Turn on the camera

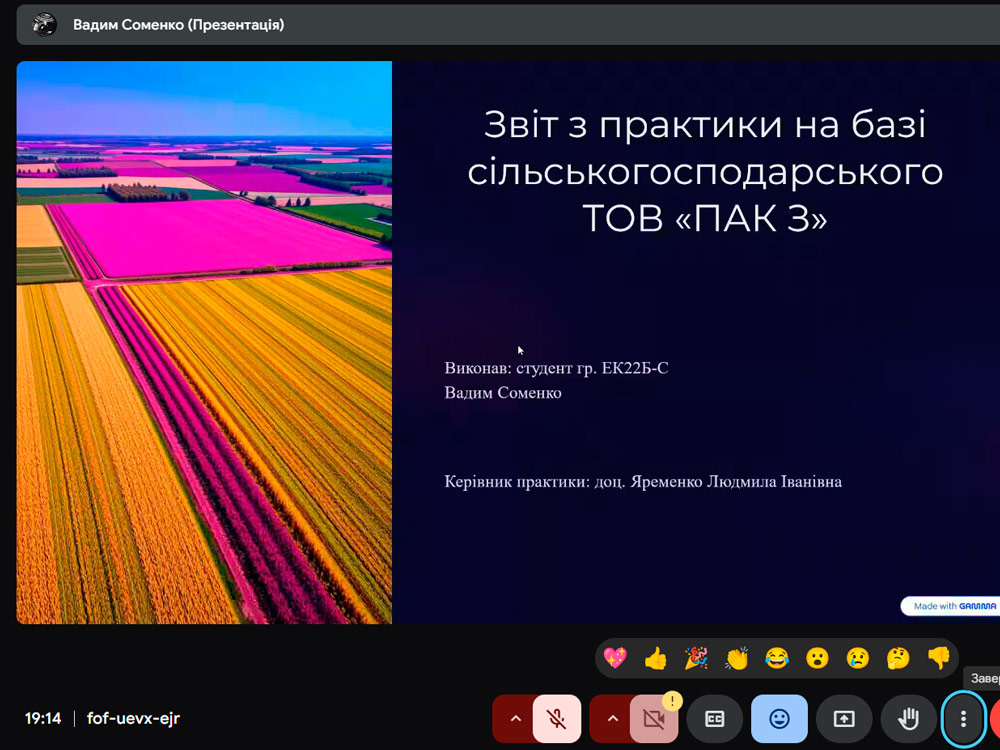(654, 720)
